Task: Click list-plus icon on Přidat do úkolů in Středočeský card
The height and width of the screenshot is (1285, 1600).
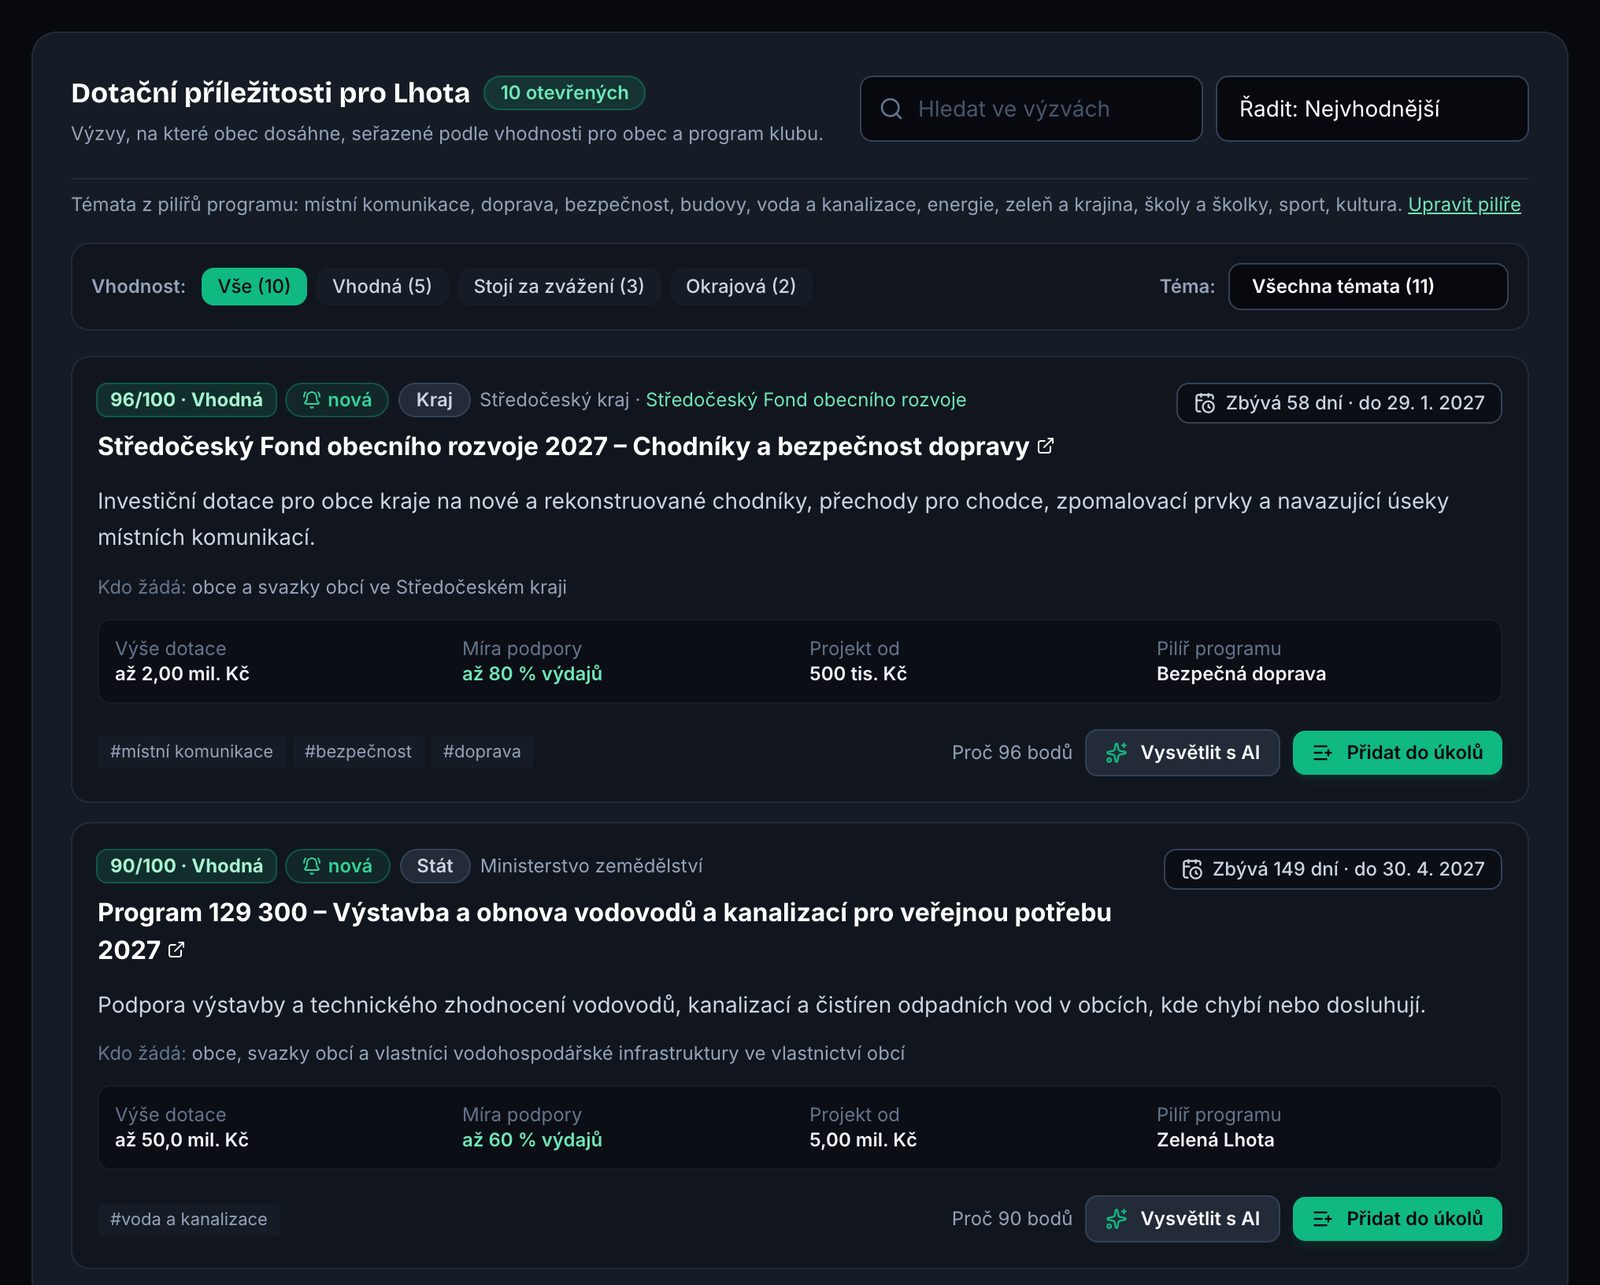Action: click(x=1322, y=753)
